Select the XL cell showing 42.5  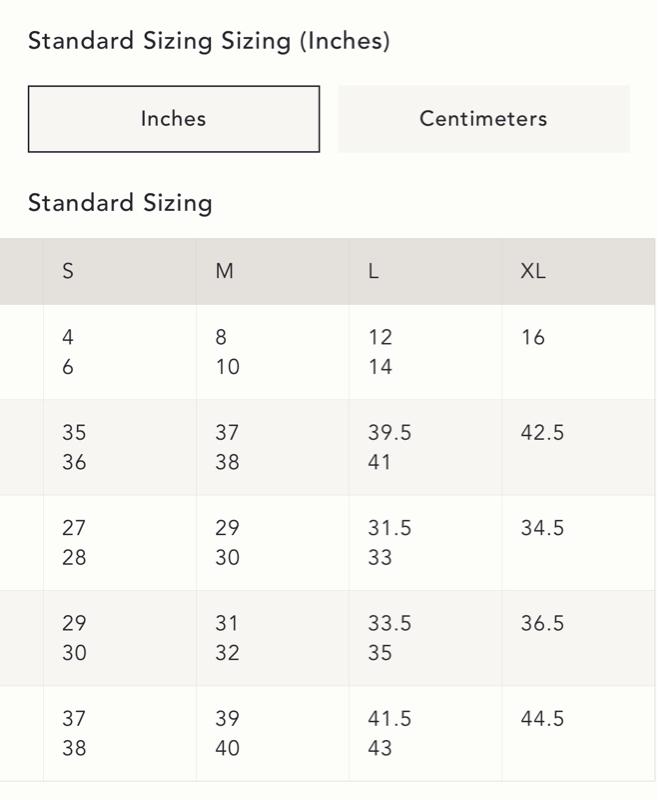click(542, 433)
